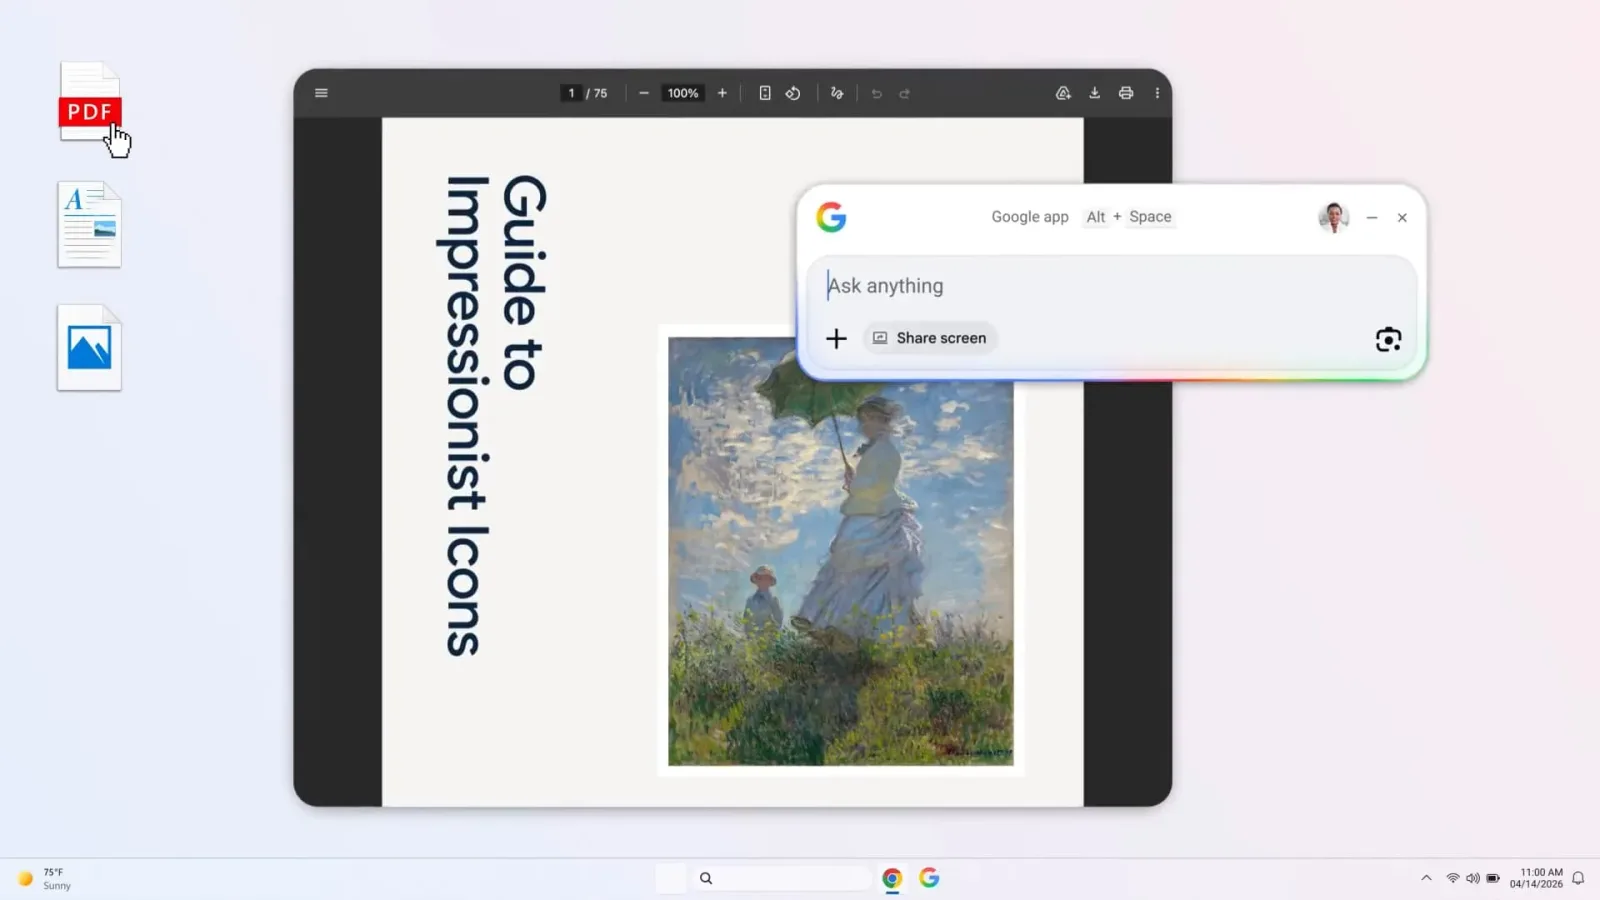Save the PDF to Google Drive
1600x900 pixels.
coord(1063,93)
